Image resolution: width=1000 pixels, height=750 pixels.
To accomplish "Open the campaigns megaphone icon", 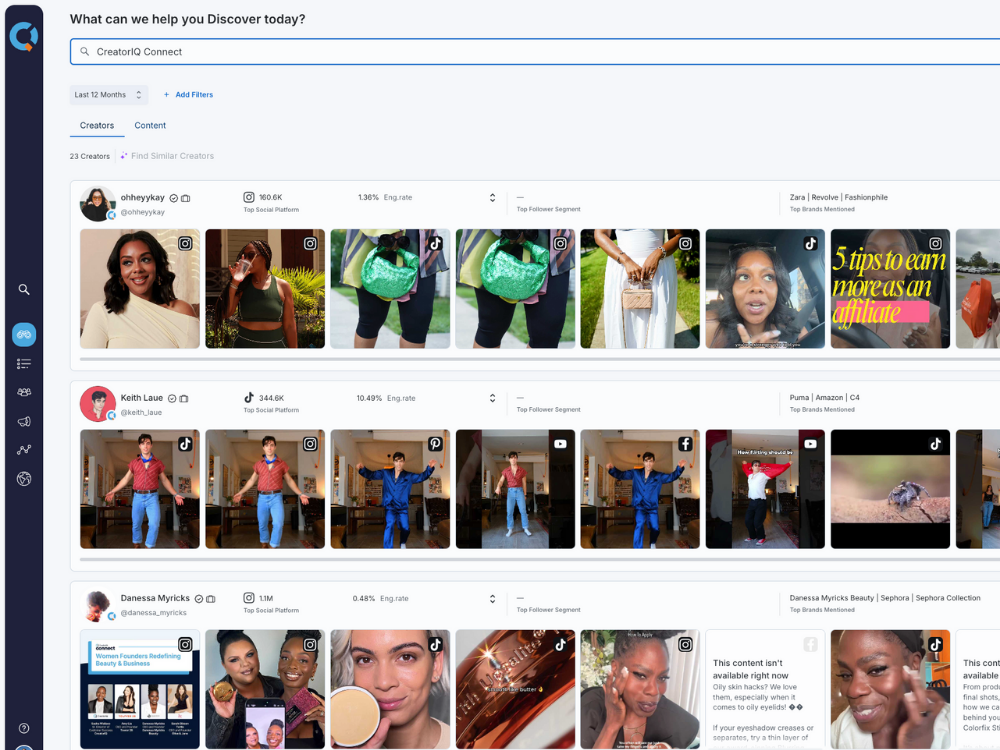I will [23, 420].
